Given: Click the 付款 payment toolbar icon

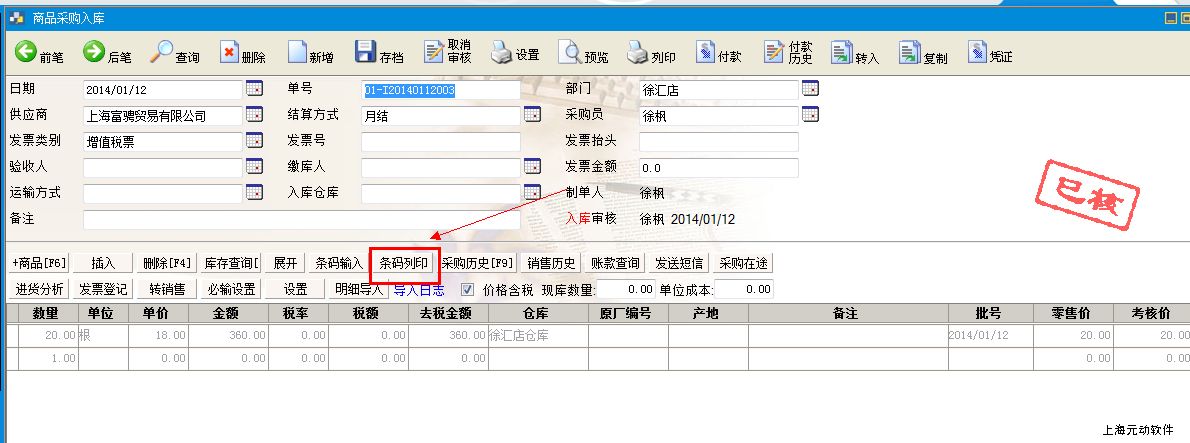Looking at the screenshot, I should click(x=705, y=52).
